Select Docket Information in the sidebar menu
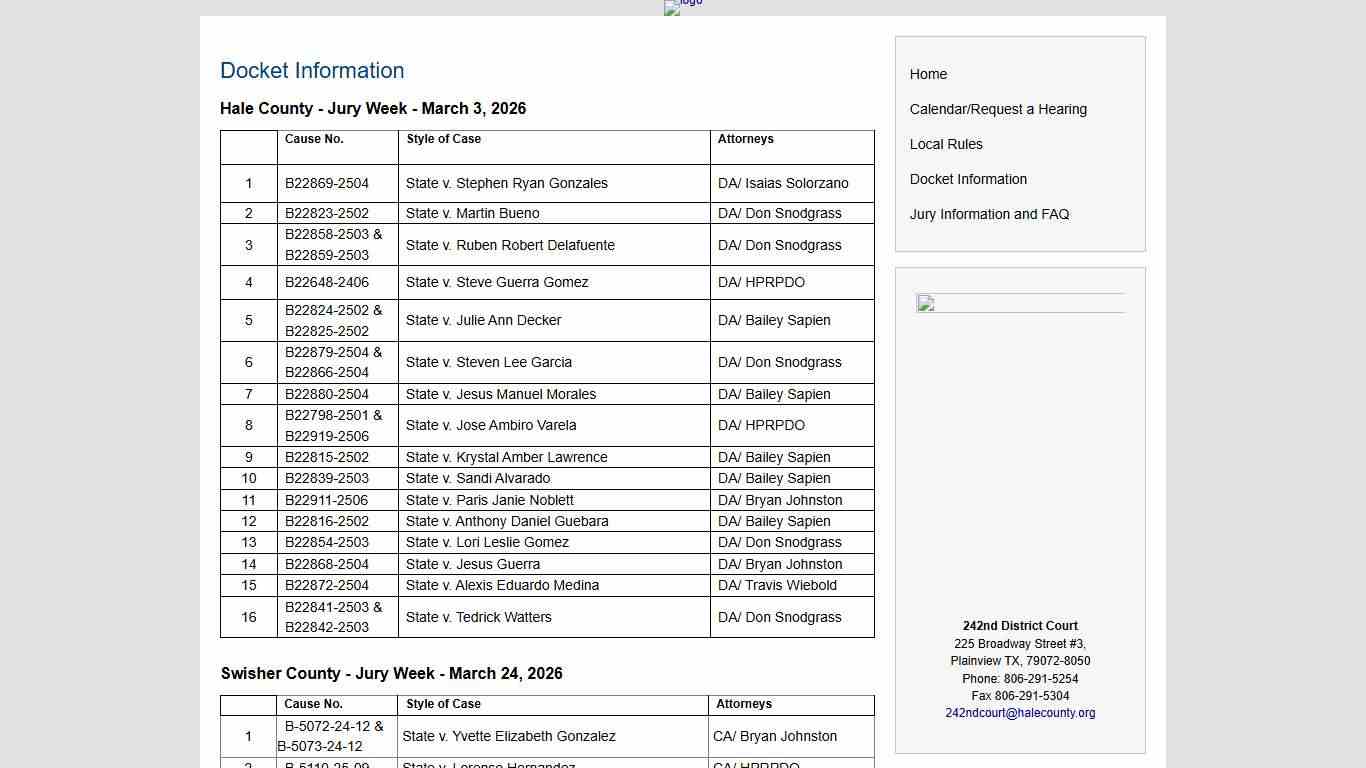1366x768 pixels. (968, 179)
